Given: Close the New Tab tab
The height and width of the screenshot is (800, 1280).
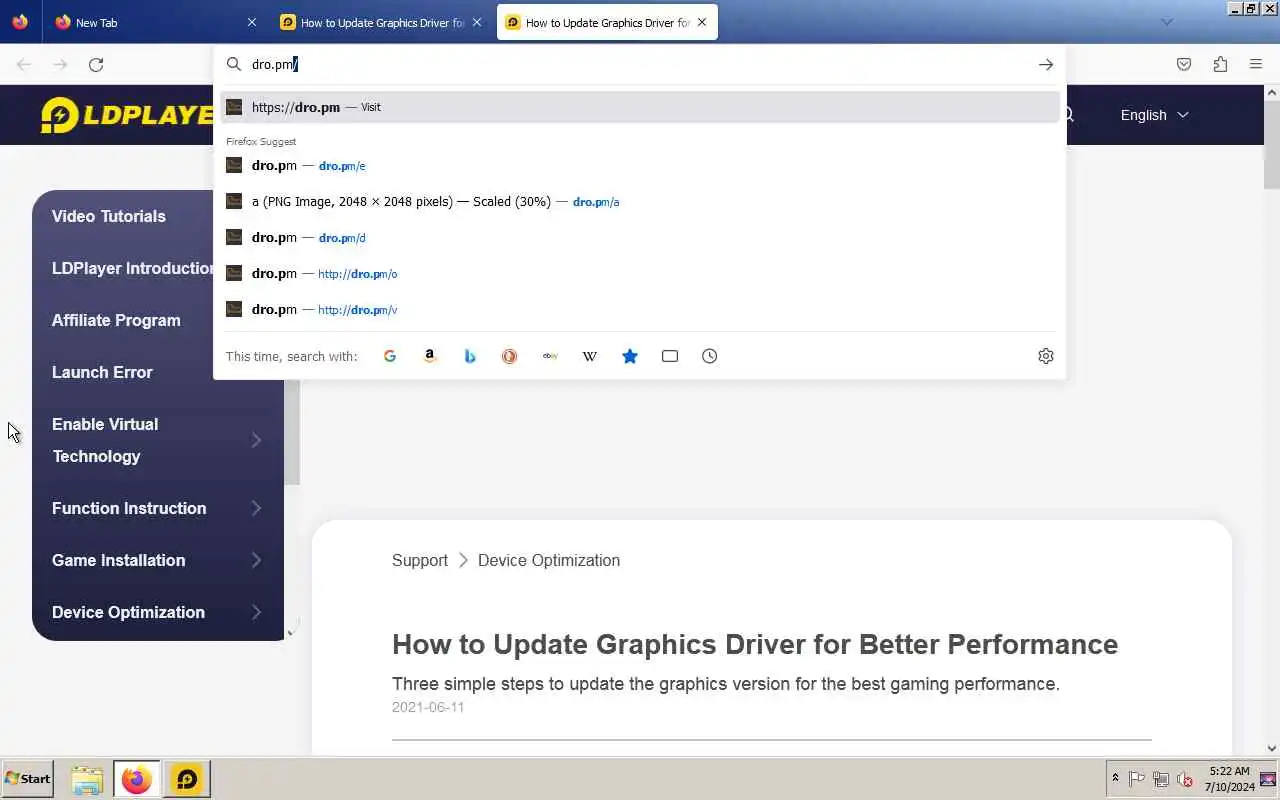Looking at the screenshot, I should [x=251, y=22].
